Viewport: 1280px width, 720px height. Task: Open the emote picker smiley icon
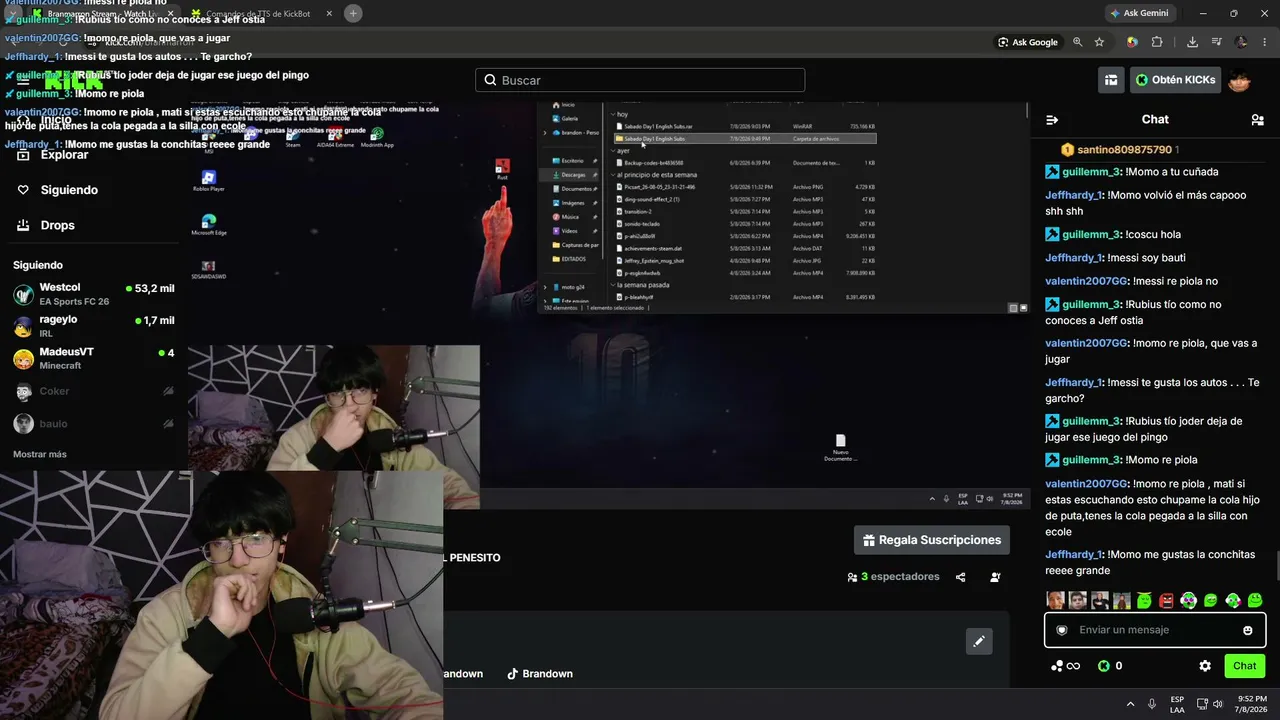[x=1247, y=630]
